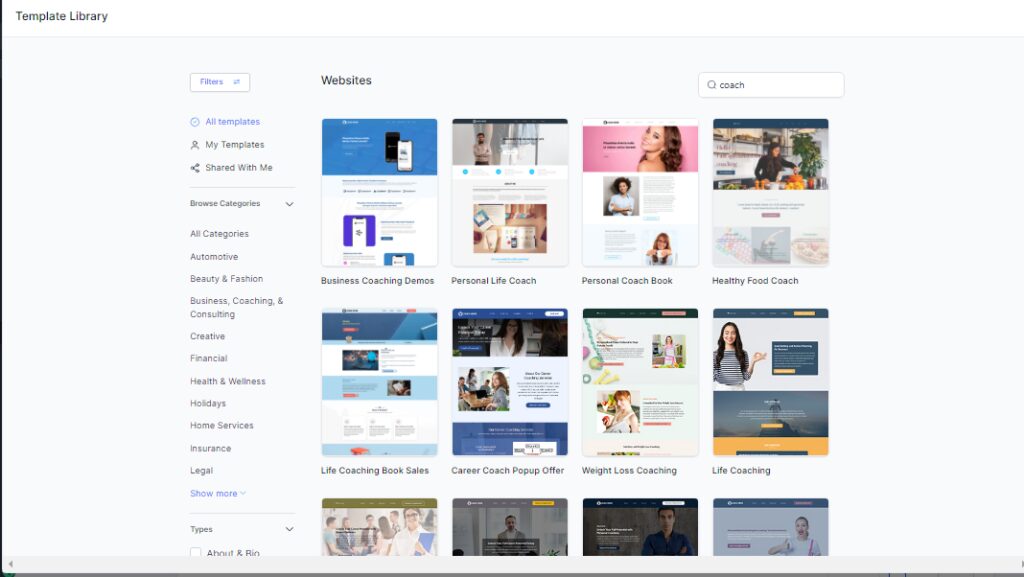Collapse the Types filter section
The image size is (1024, 577).
coord(290,529)
